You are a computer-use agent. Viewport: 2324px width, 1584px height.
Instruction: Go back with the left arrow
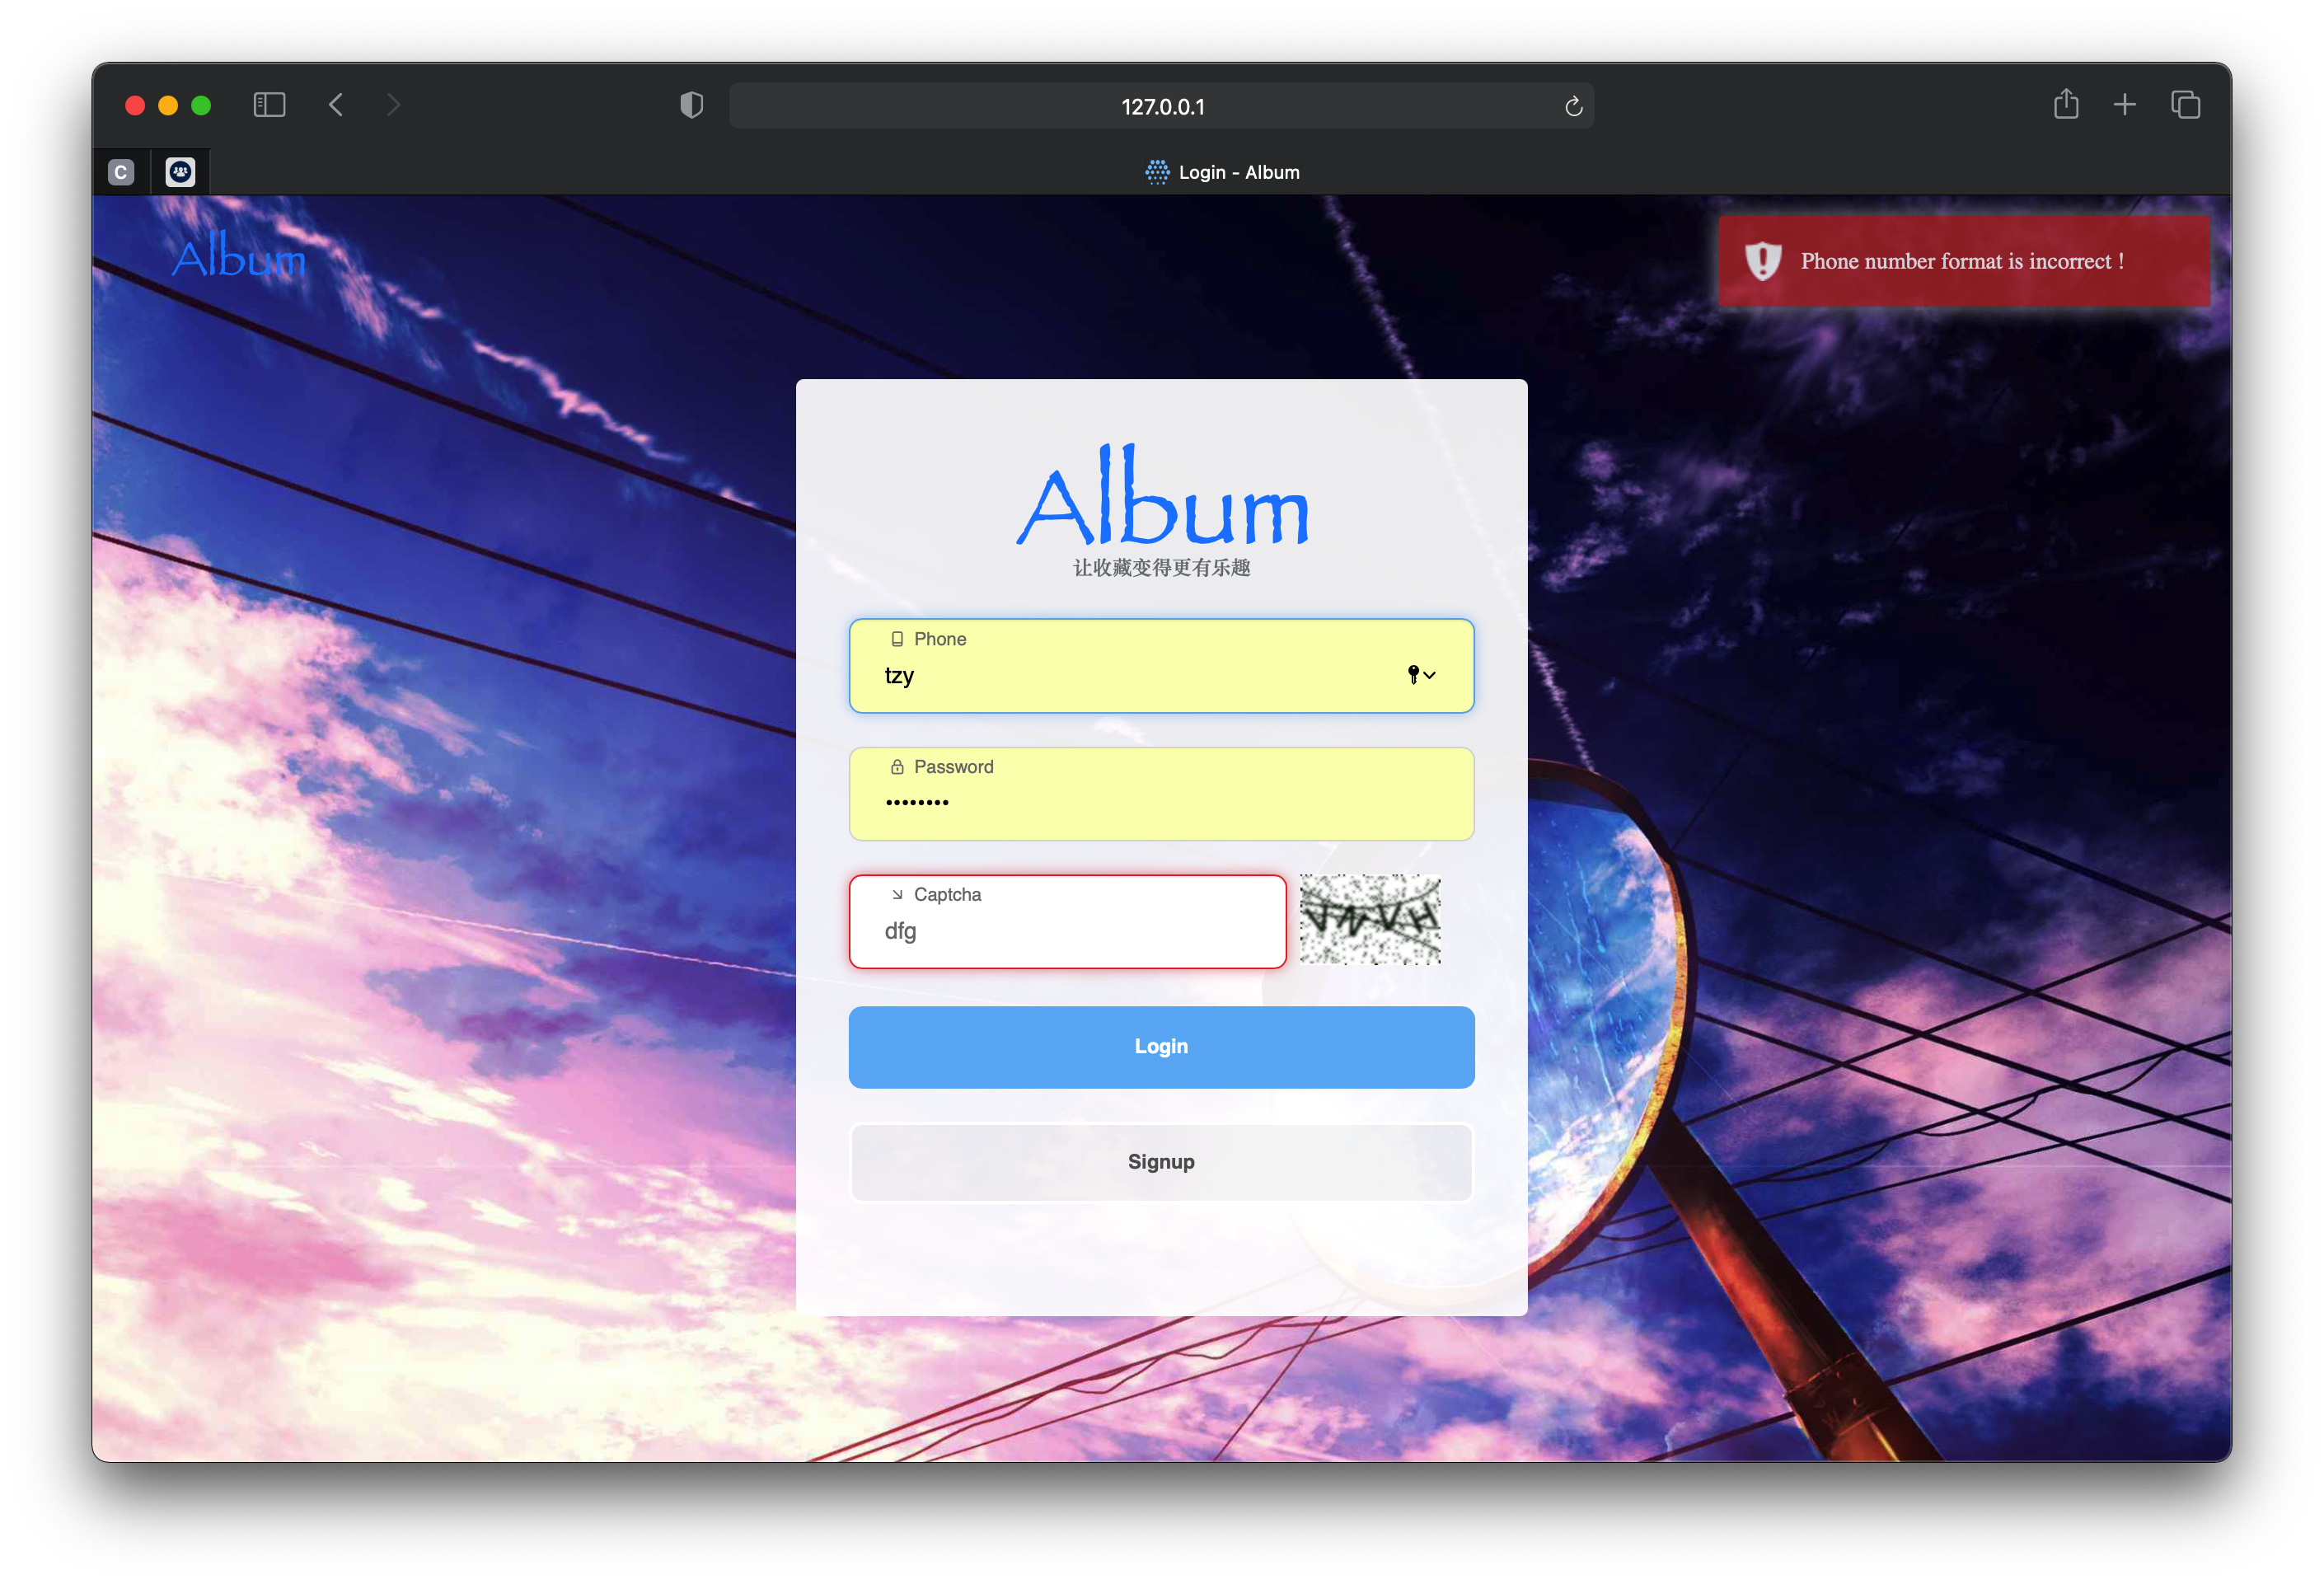(x=336, y=105)
